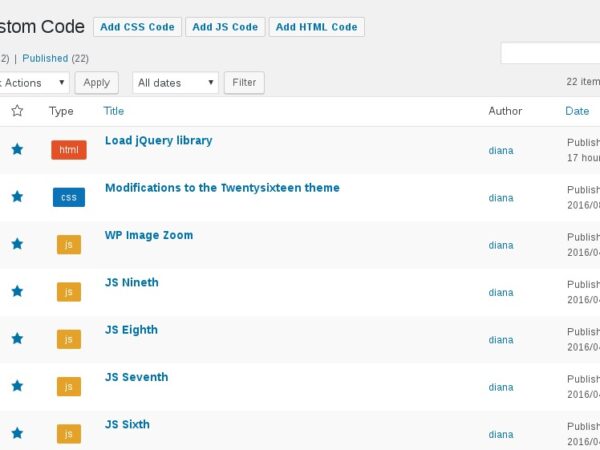This screenshot has height=450, width=600.
Task: Toggle the star next to WP Image Zoom
Action: [x=16, y=244]
